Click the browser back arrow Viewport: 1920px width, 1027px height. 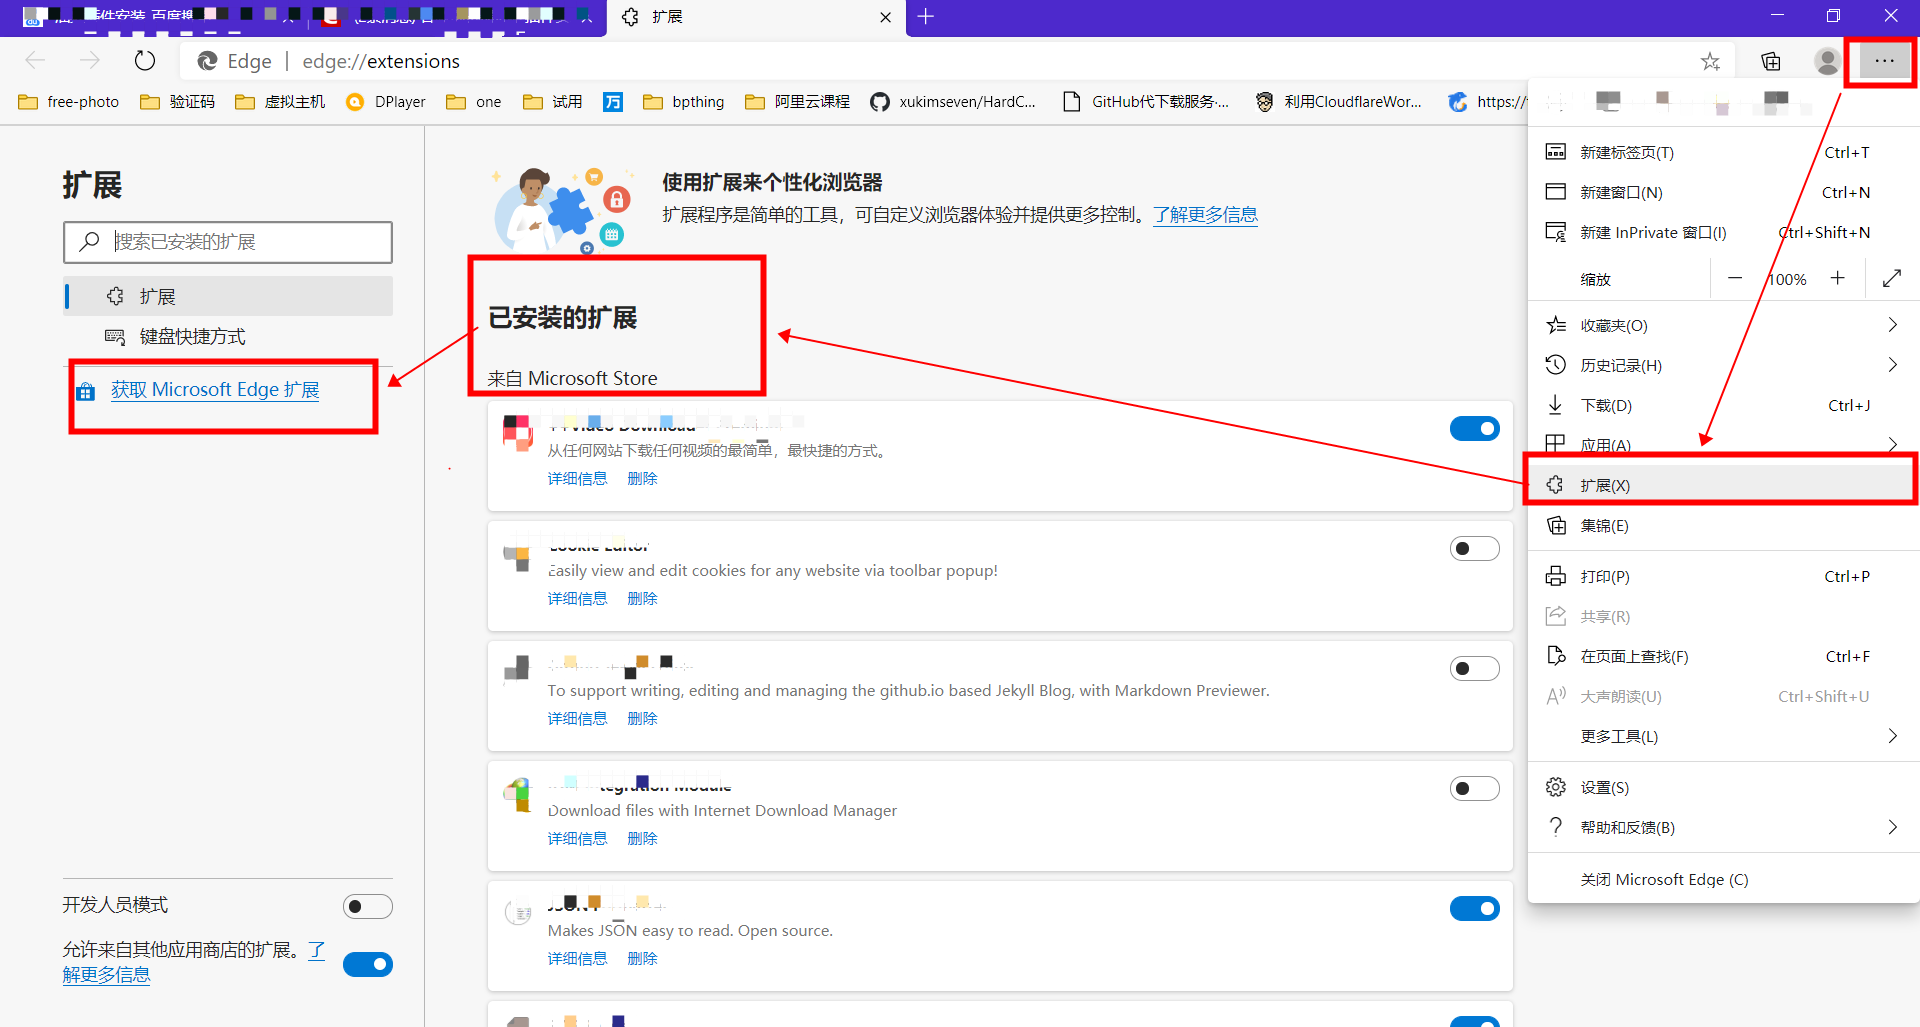[36, 61]
